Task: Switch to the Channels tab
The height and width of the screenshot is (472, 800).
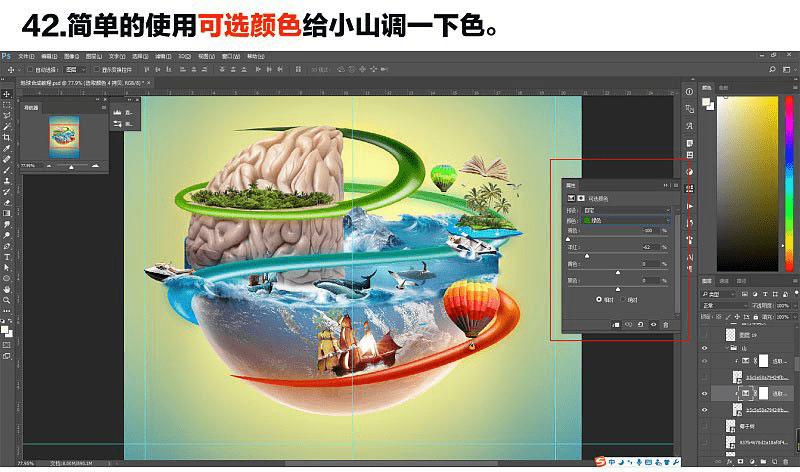Action: coord(724,281)
